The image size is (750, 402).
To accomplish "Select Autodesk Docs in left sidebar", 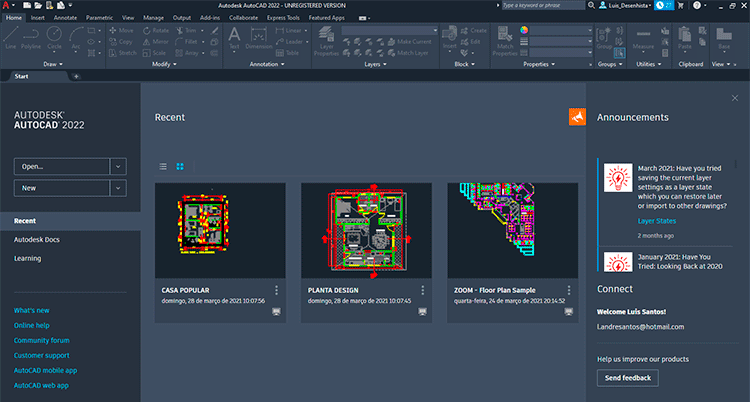I will point(37,239).
